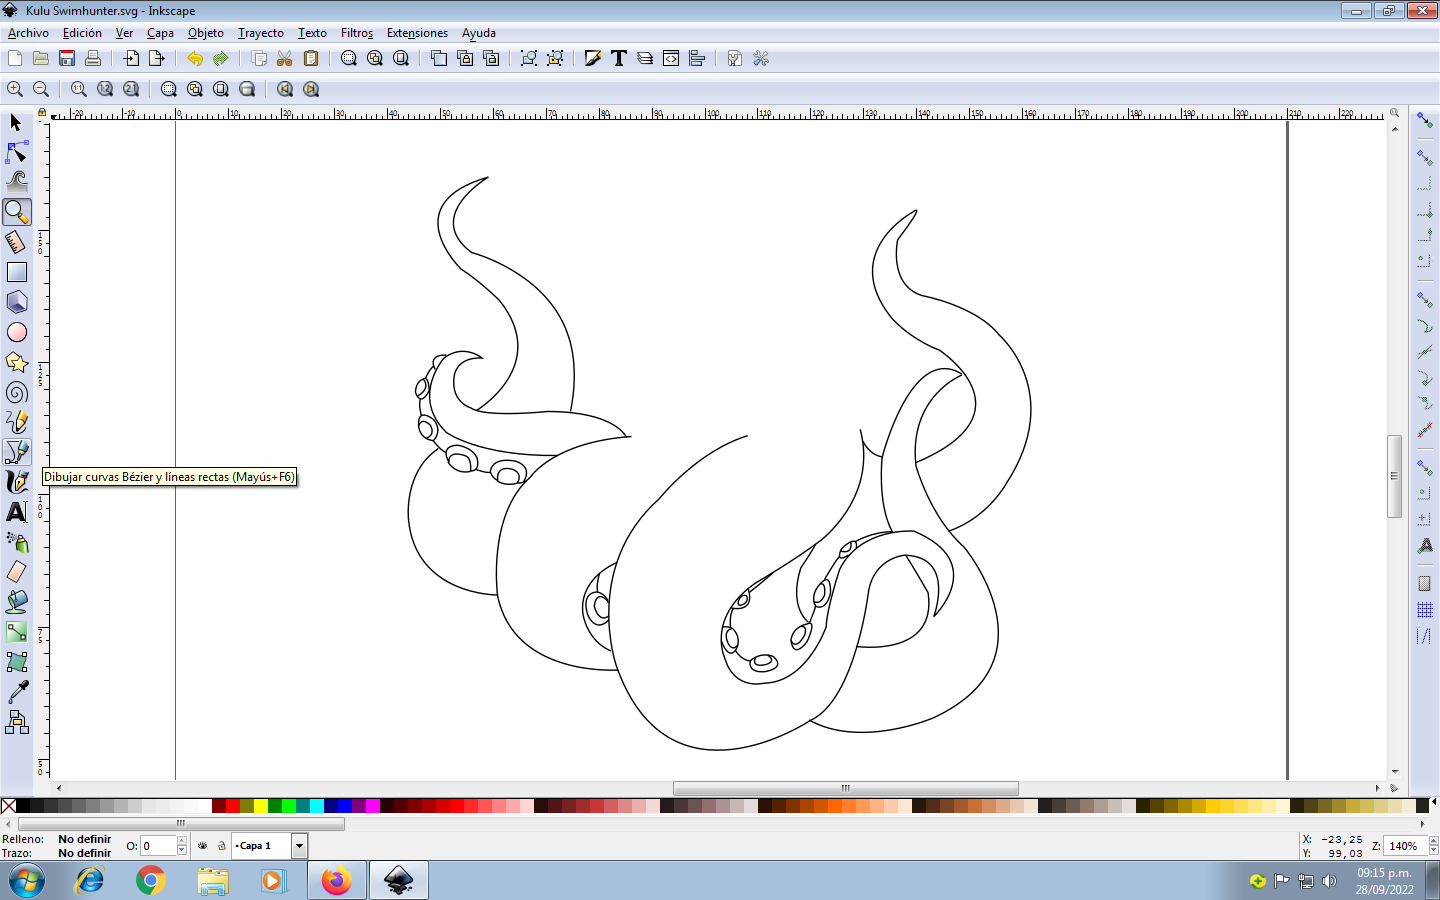1440x900 pixels.
Task: Click the Print document icon
Action: point(93,58)
